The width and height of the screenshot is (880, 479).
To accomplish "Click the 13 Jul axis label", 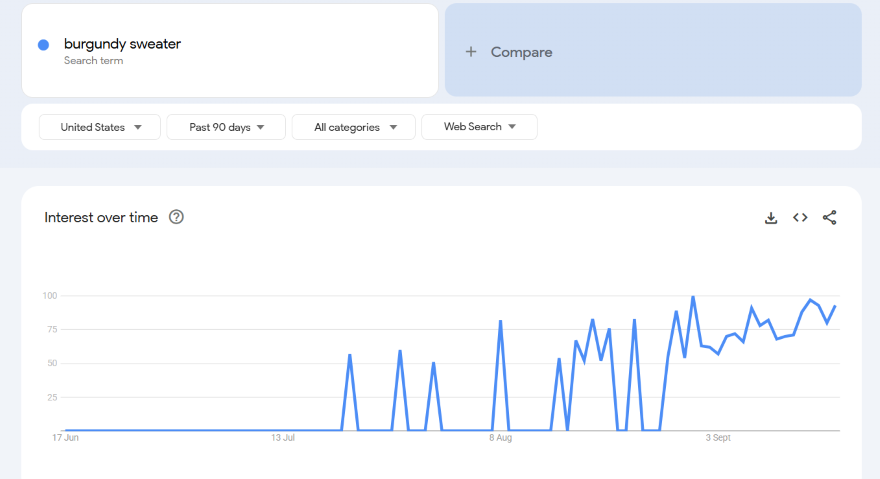I will tap(283, 438).
